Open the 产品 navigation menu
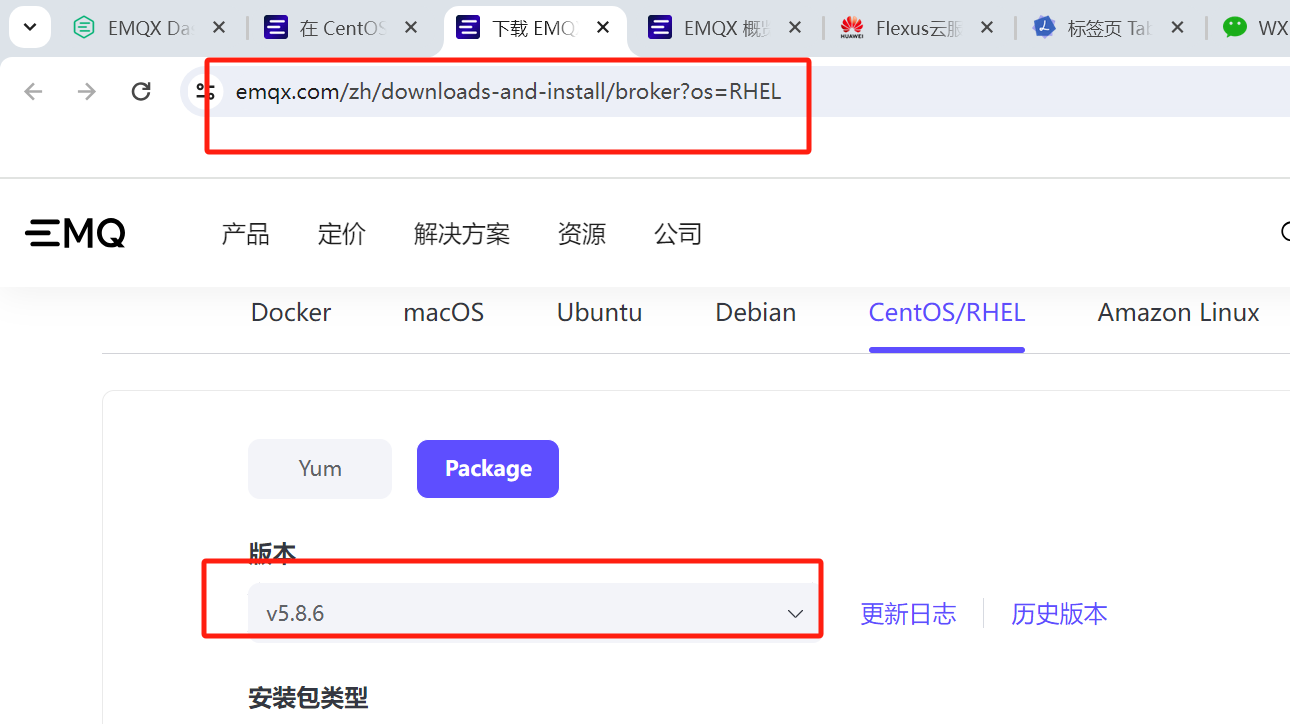This screenshot has width=1290, height=724. 246,234
